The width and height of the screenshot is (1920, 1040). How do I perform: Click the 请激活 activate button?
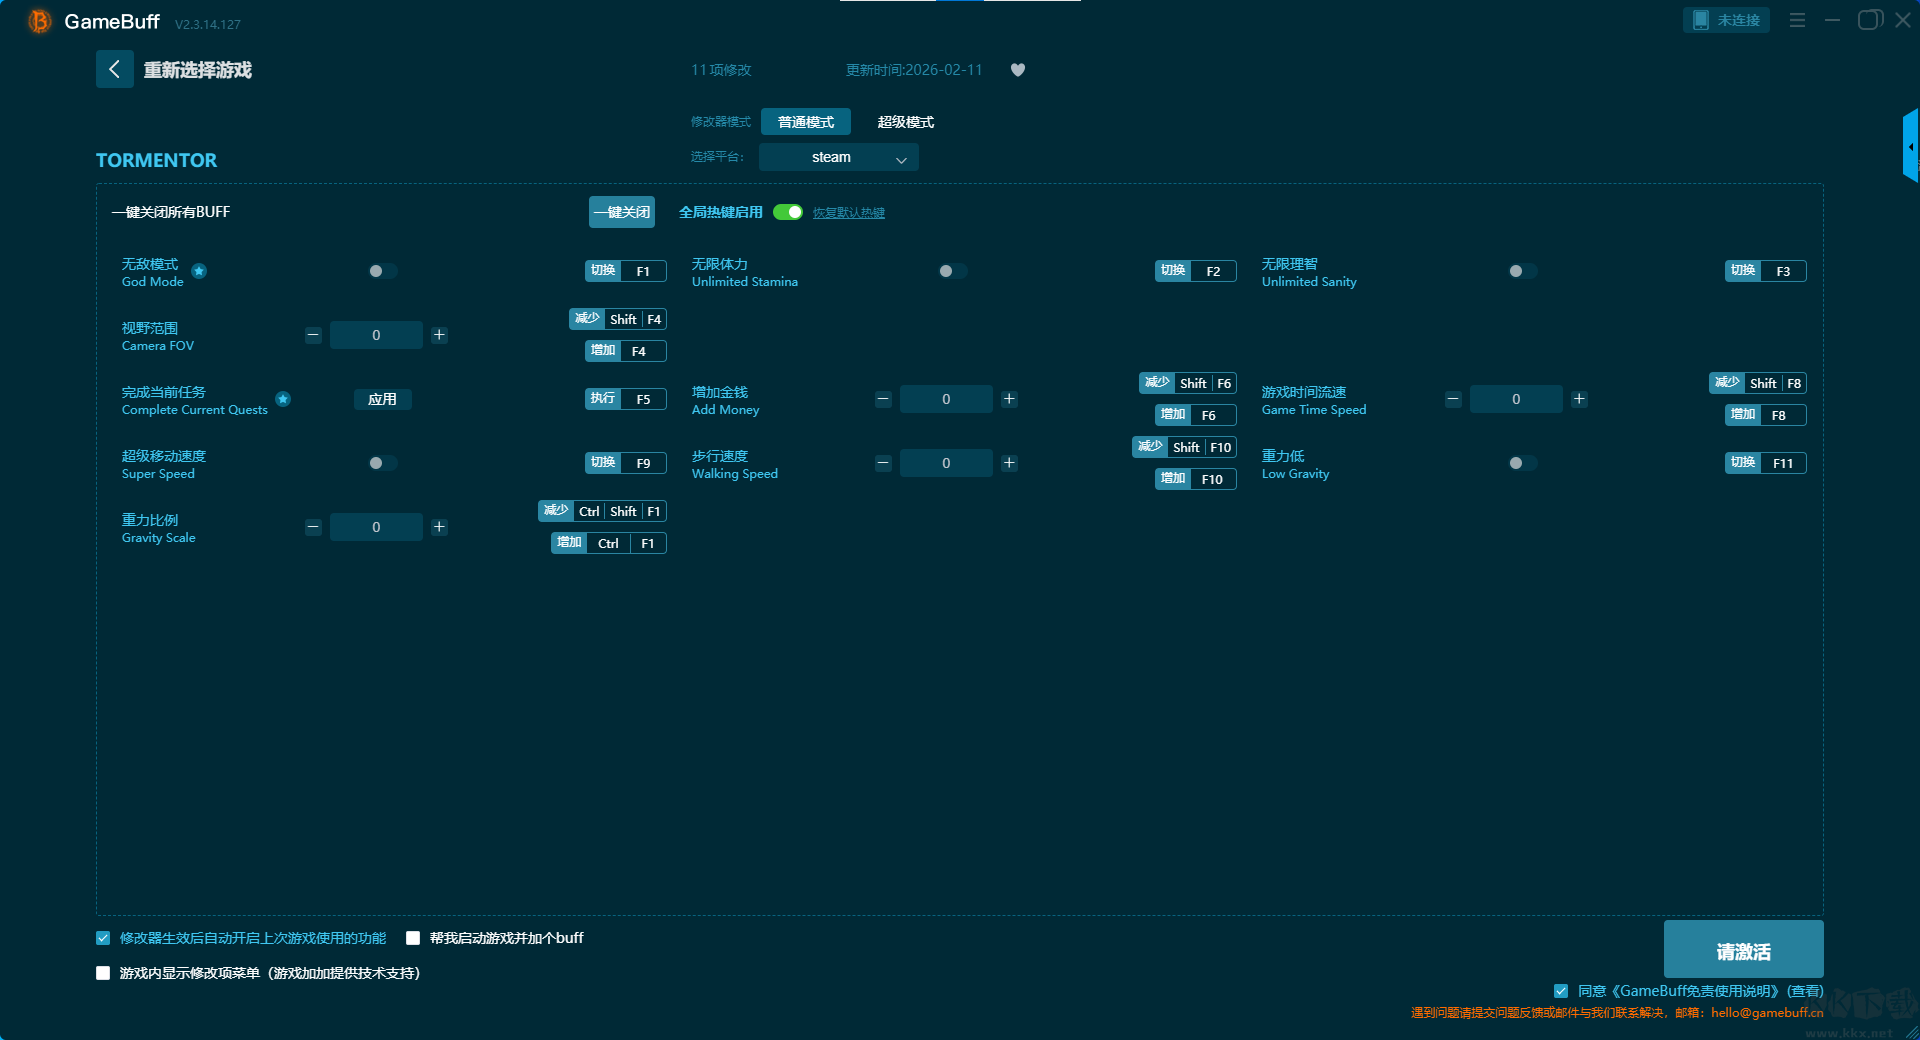(1742, 950)
